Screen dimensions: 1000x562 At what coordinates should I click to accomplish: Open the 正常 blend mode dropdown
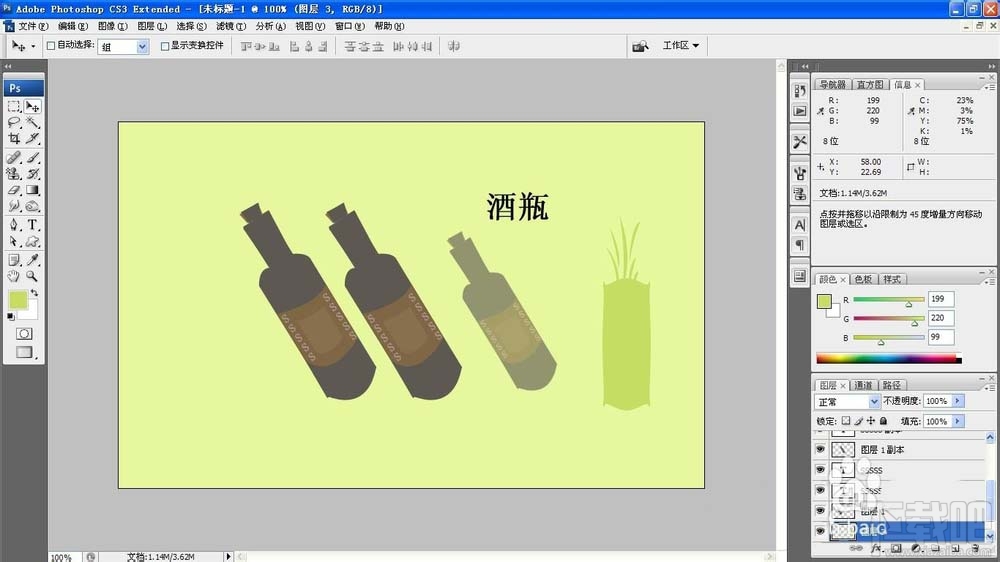pos(848,401)
